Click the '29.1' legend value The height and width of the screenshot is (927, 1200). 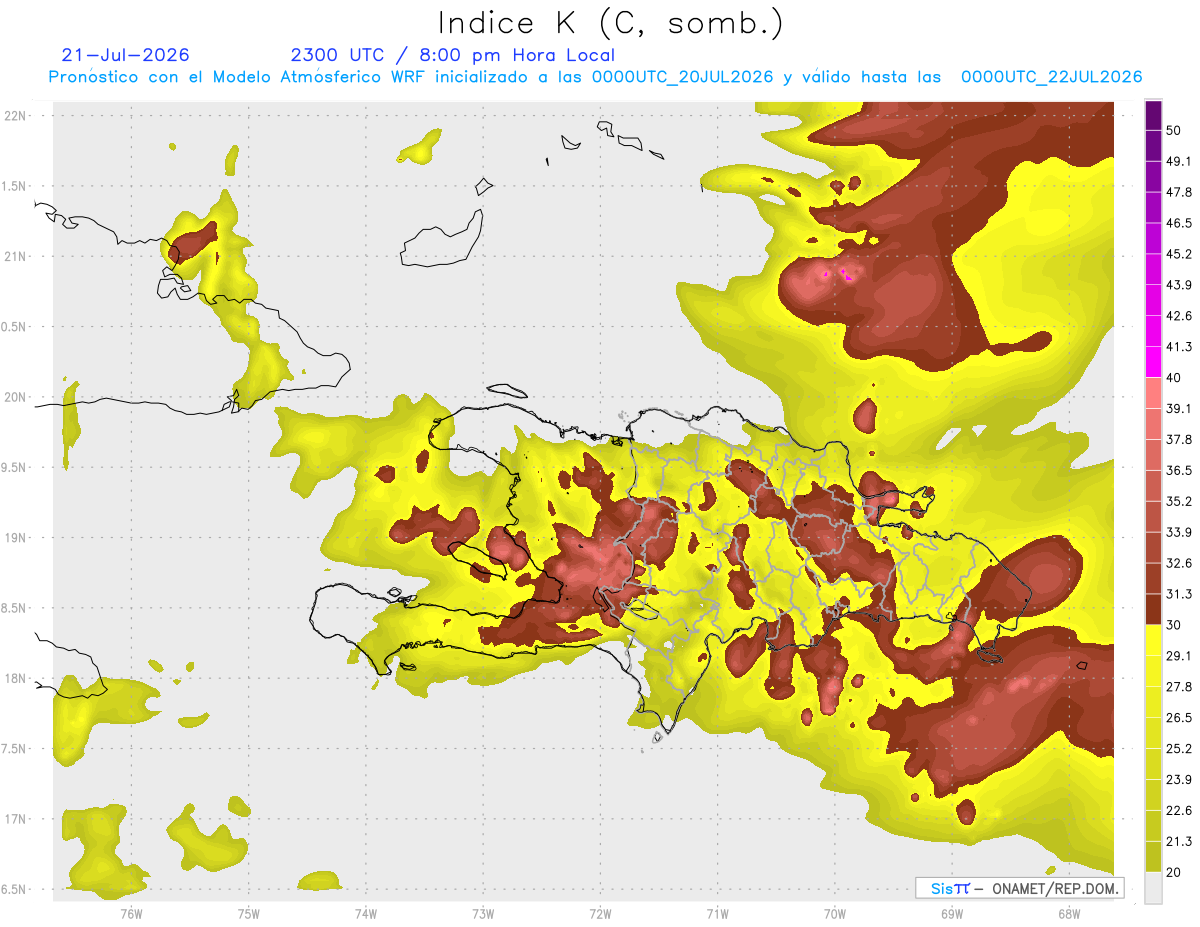pyautogui.click(x=1179, y=656)
